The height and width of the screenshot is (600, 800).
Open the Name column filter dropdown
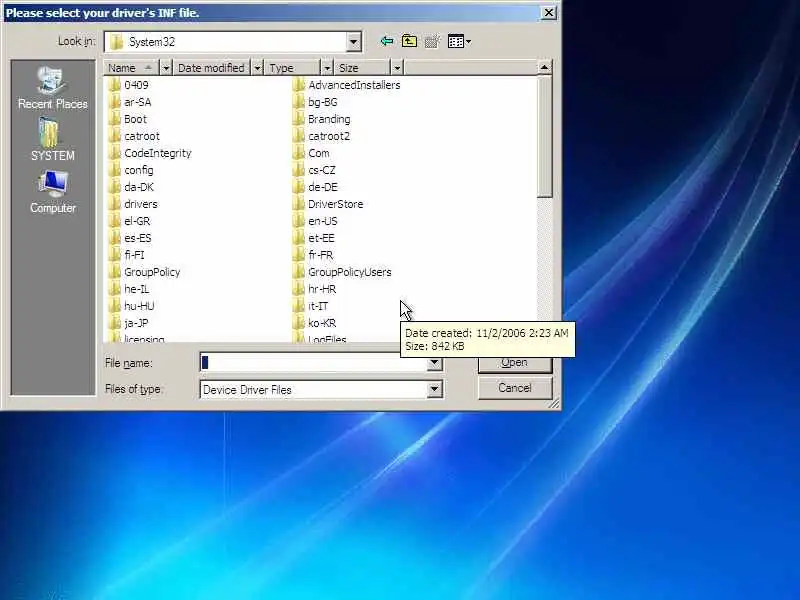[166, 68]
